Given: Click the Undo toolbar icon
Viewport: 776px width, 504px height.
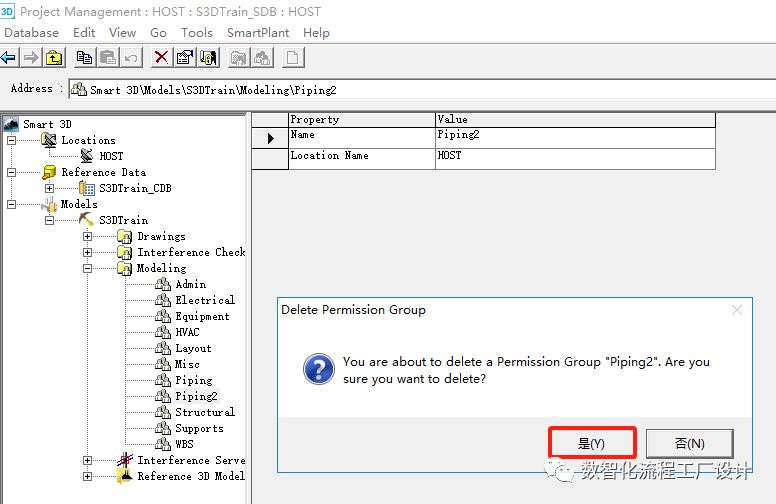Looking at the screenshot, I should [131, 58].
